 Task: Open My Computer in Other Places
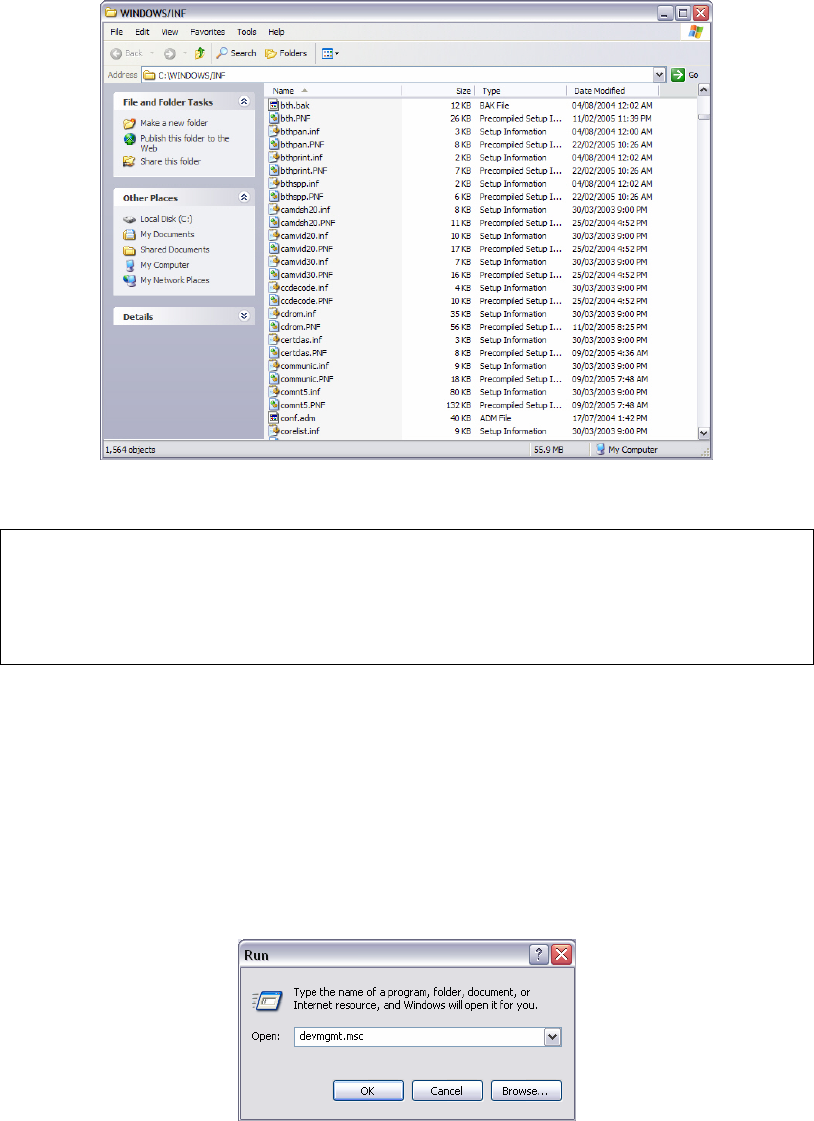click(x=164, y=265)
